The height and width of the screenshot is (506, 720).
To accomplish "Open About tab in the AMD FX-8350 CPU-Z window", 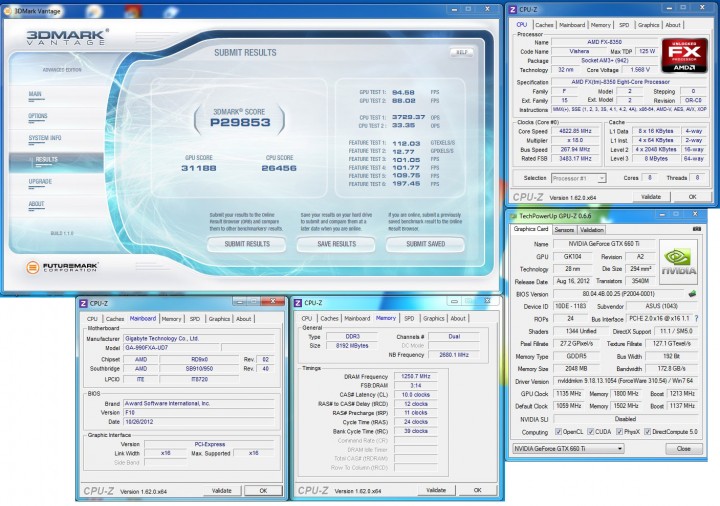I will coord(673,25).
